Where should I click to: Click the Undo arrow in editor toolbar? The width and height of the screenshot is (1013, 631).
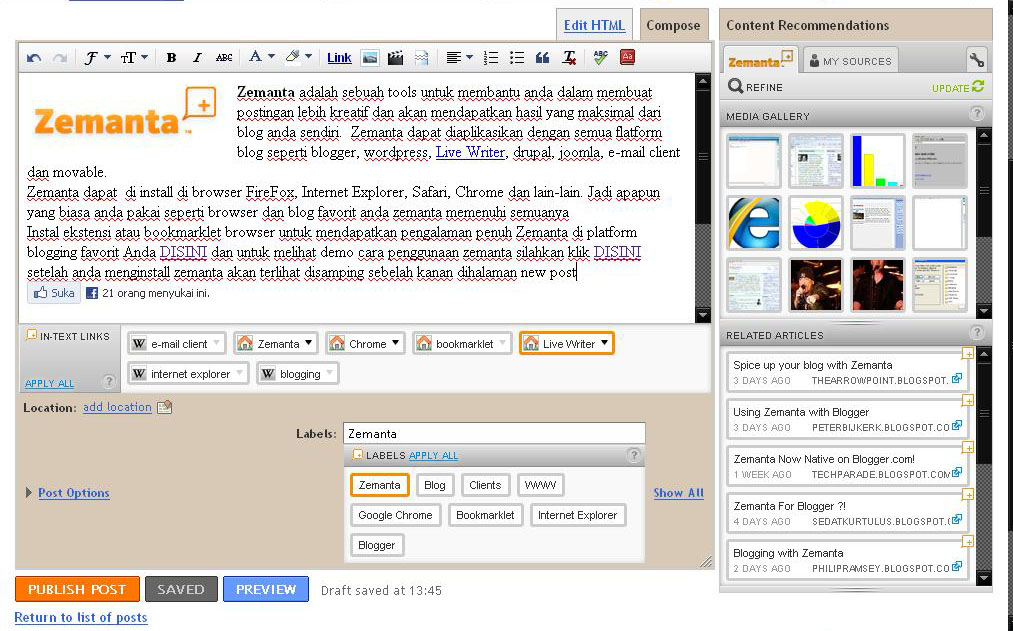(34, 58)
